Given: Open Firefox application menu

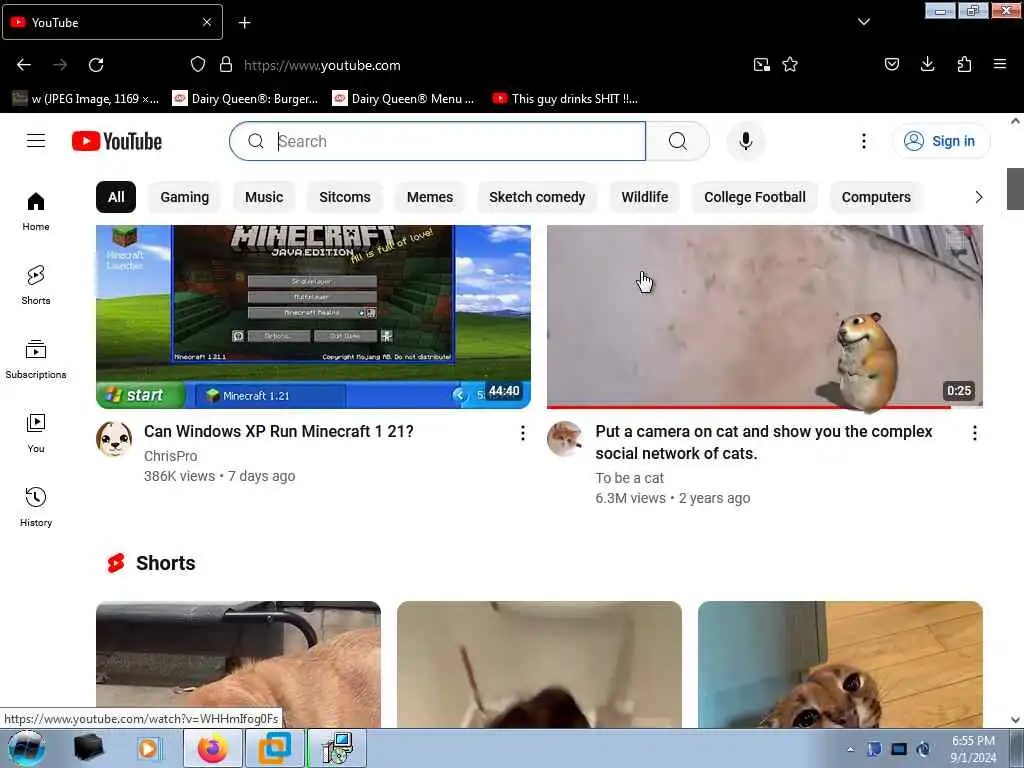Looking at the screenshot, I should pyautogui.click(x=1000, y=65).
